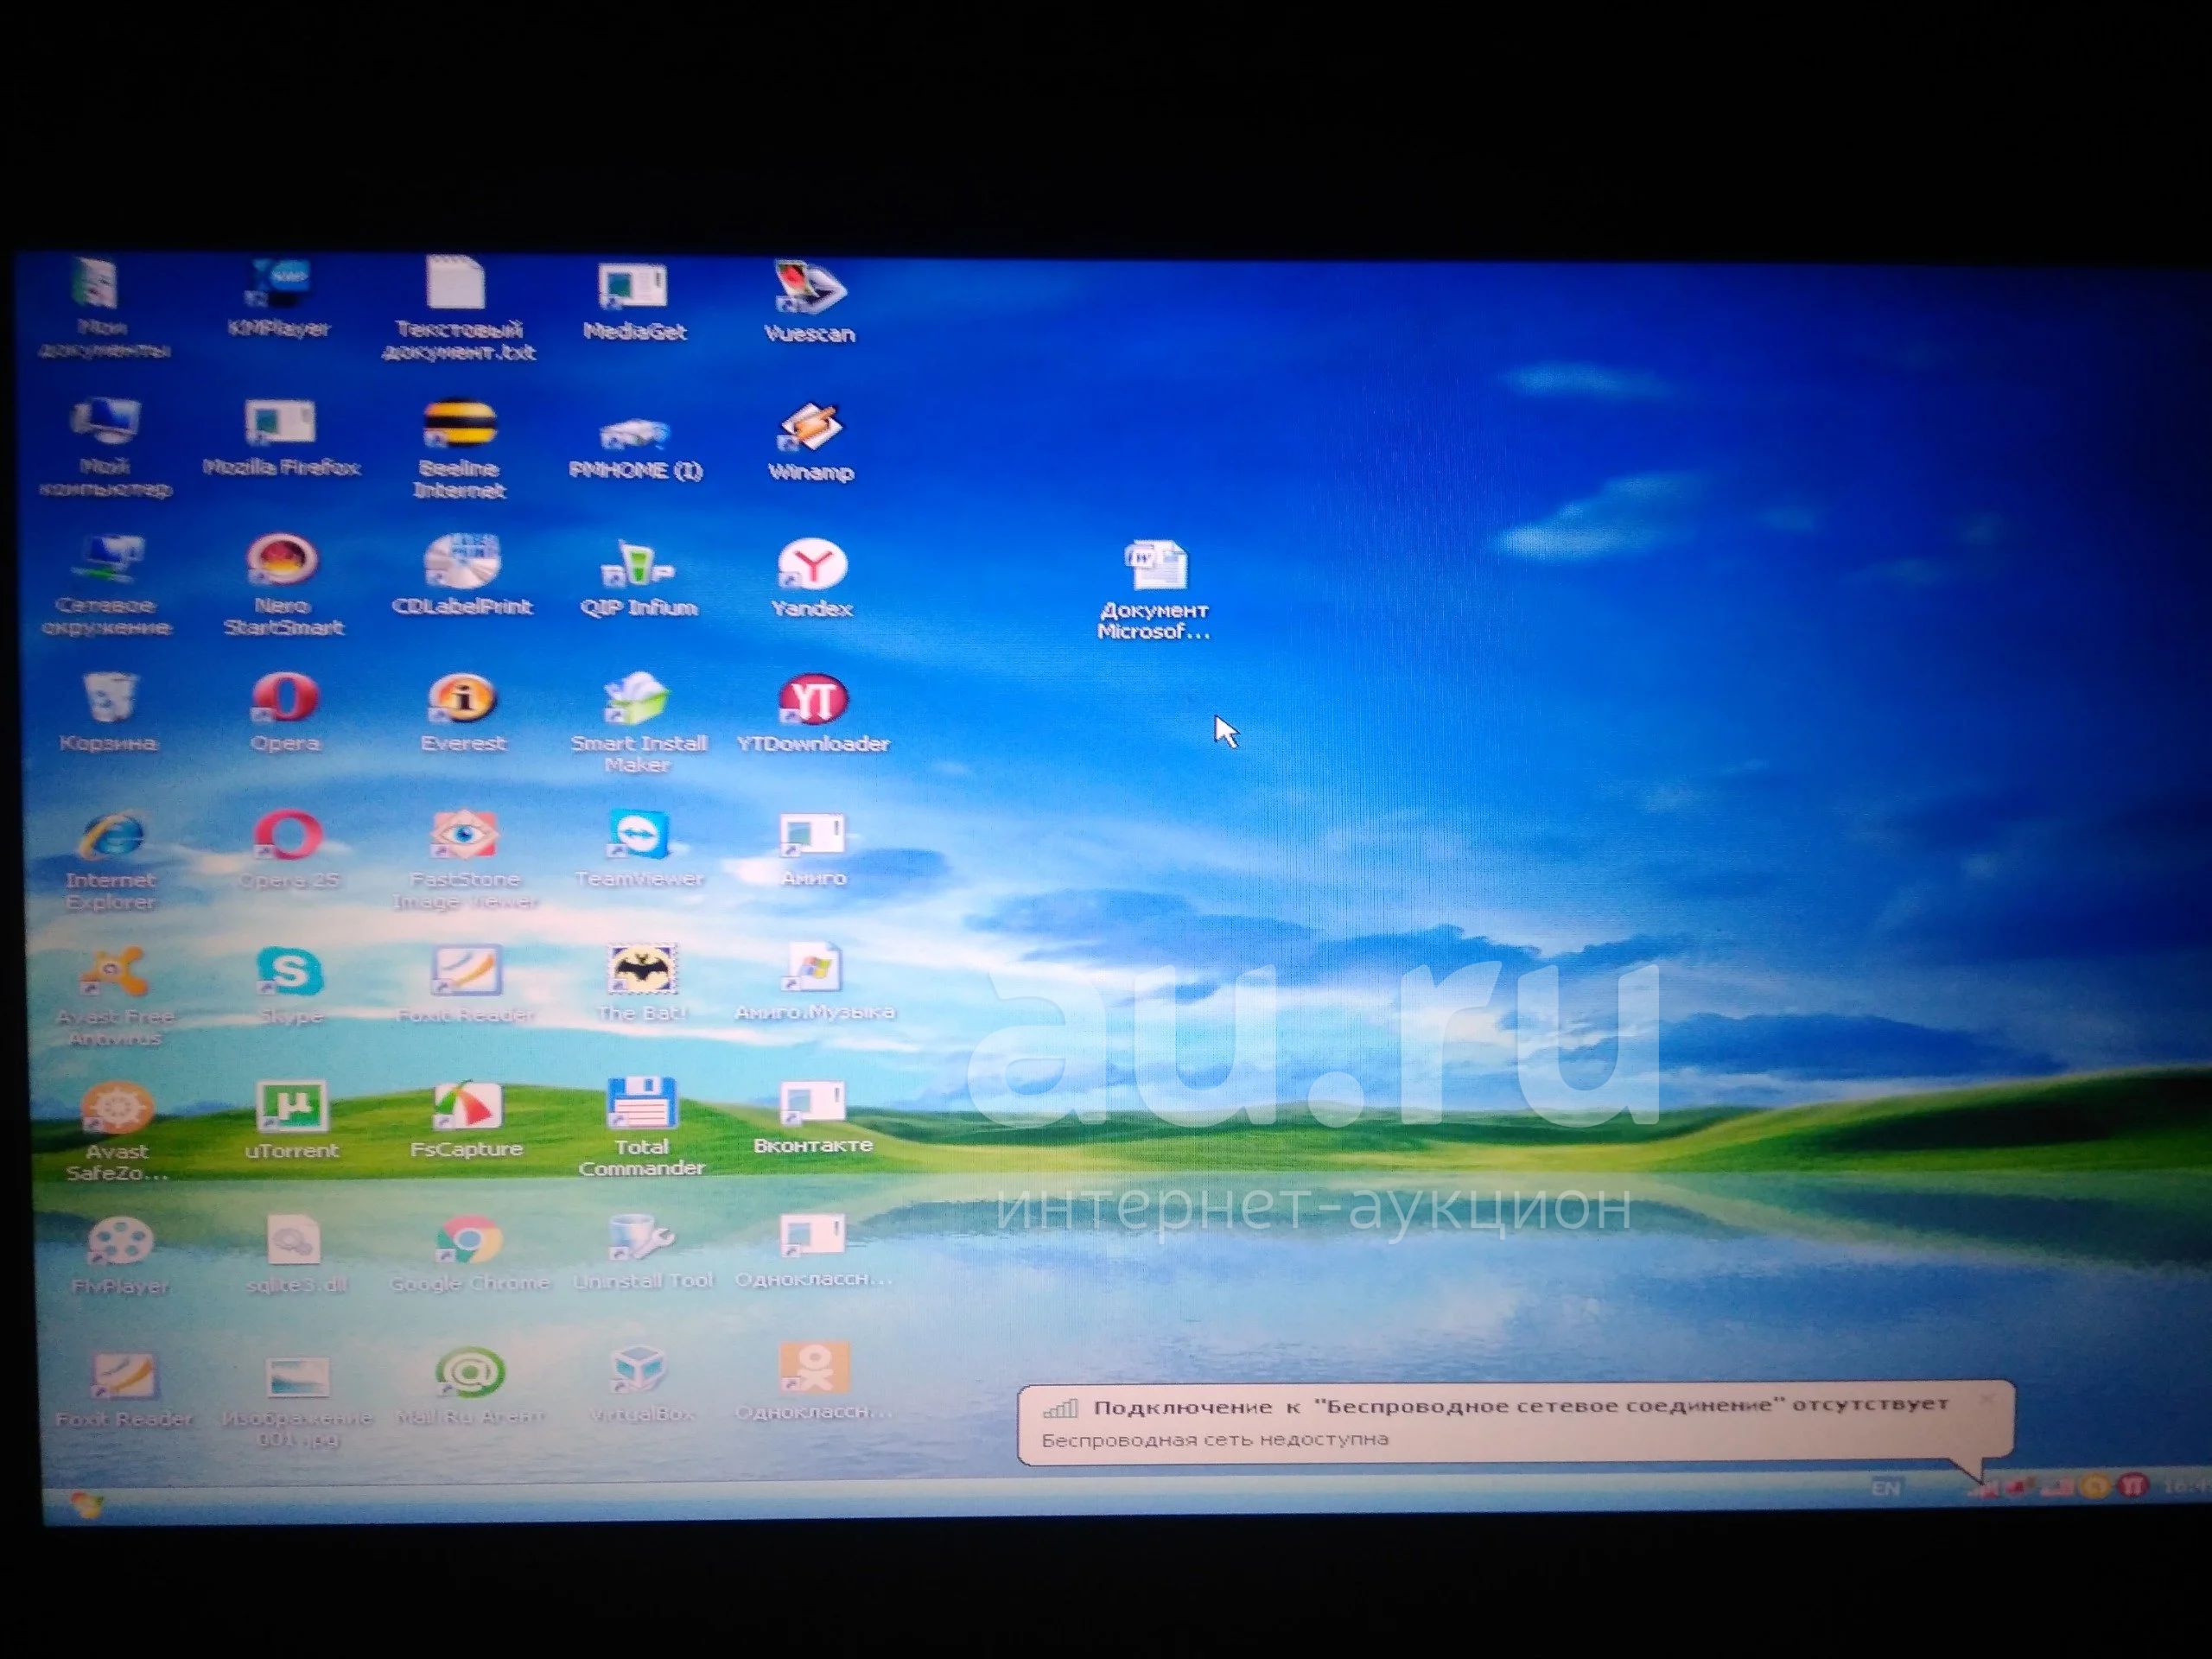Click the wireless network balloon message
Viewport: 2212px width, 1659px height.
pyautogui.click(x=1515, y=1422)
